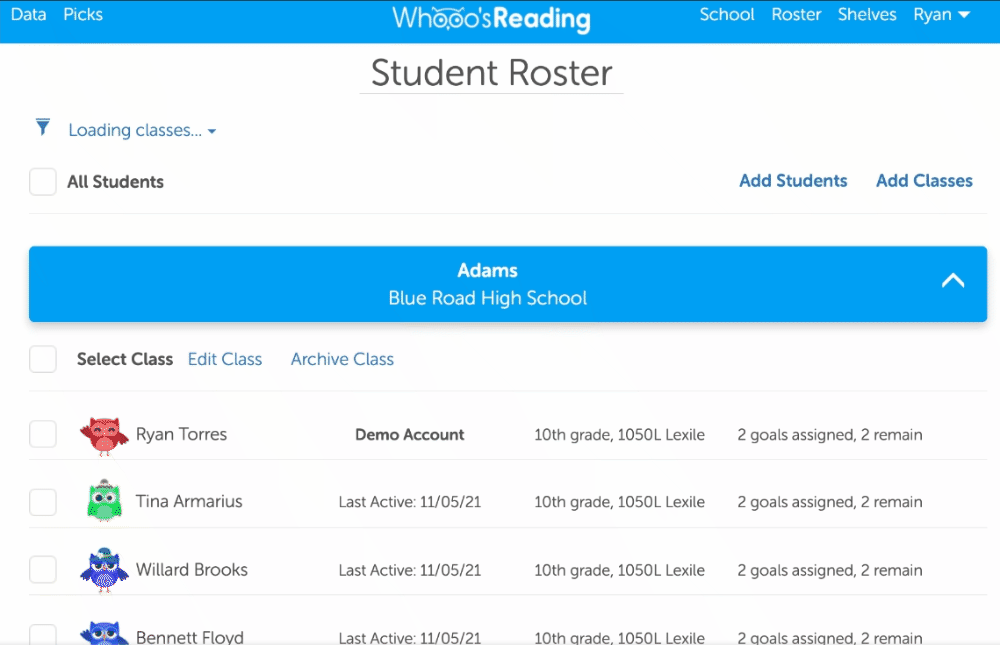
Task: Open the Loading classes filter dropdown
Action: coord(142,131)
